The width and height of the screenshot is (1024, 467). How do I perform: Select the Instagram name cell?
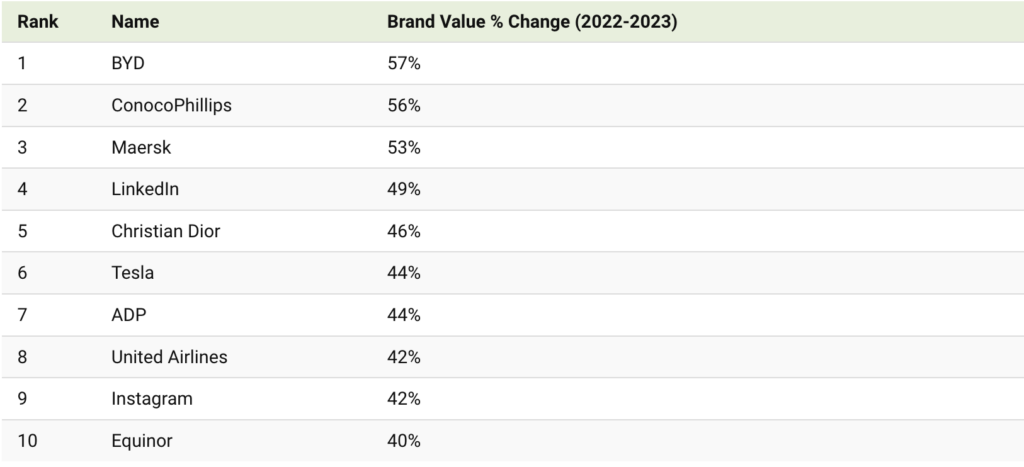click(x=152, y=399)
